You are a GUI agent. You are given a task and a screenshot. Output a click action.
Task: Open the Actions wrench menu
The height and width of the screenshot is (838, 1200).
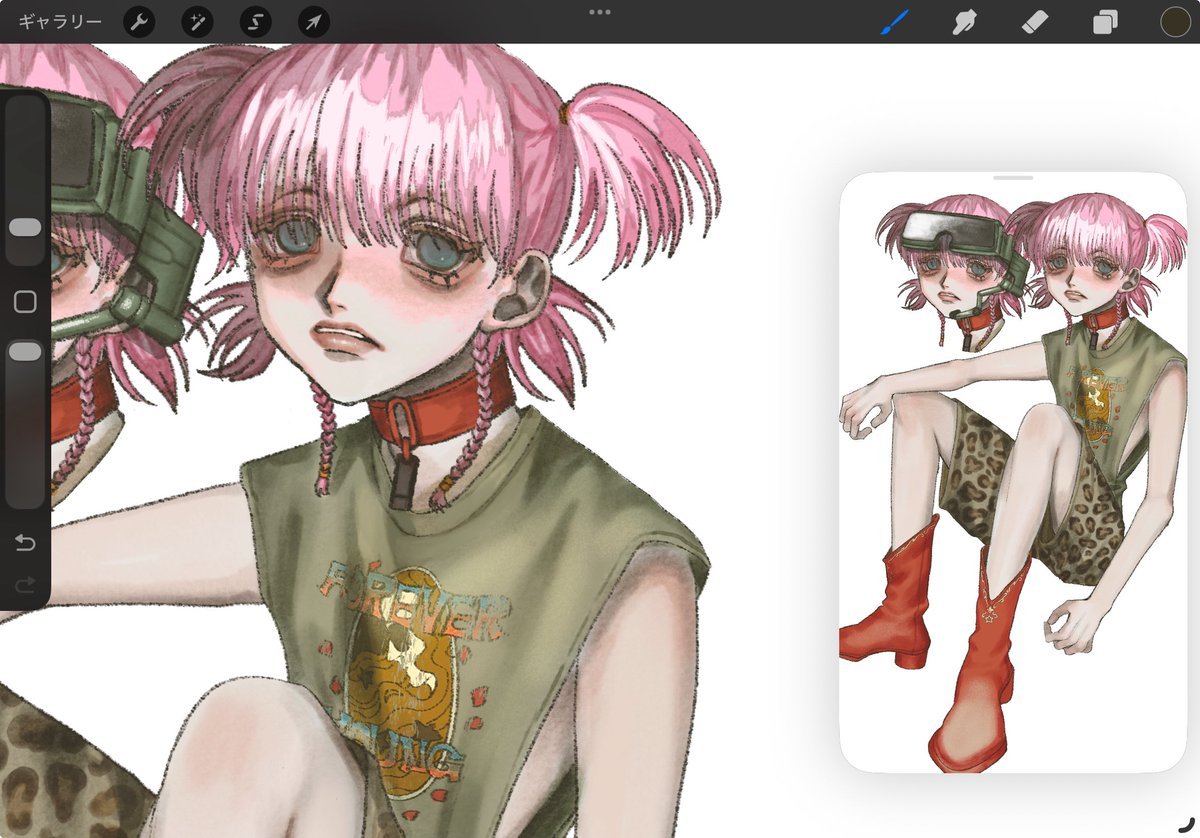(139, 21)
